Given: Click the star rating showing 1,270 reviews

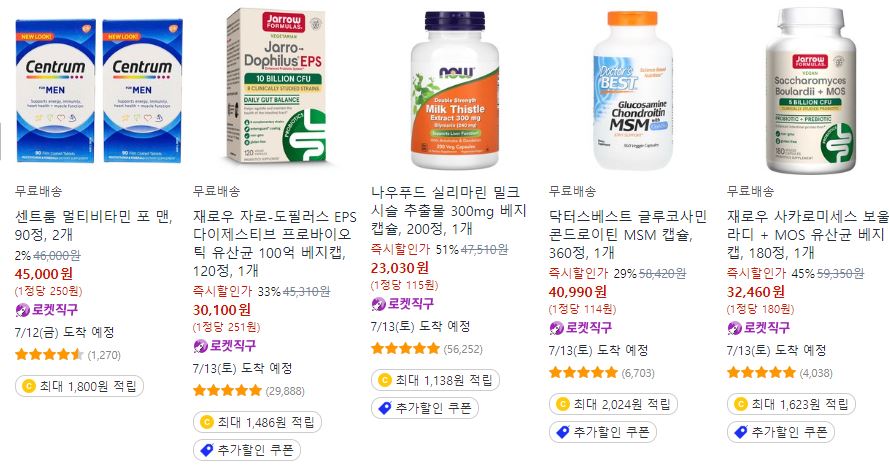Looking at the screenshot, I should 49,355.
